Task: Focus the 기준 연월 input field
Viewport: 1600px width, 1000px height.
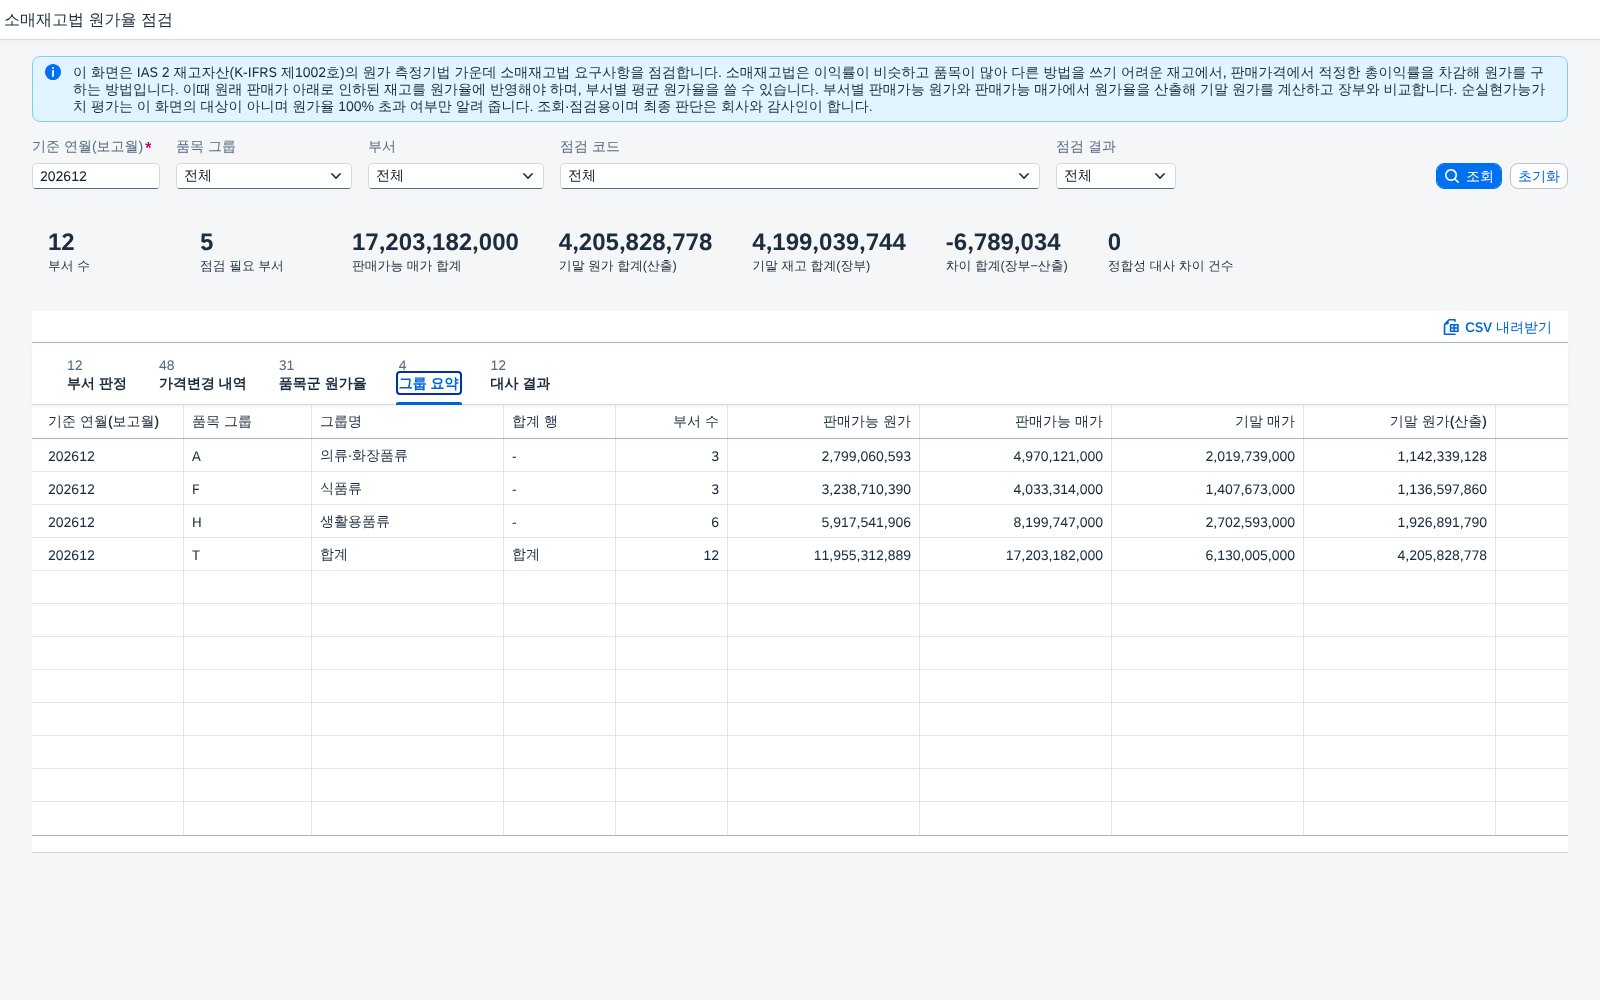Action: (x=96, y=176)
